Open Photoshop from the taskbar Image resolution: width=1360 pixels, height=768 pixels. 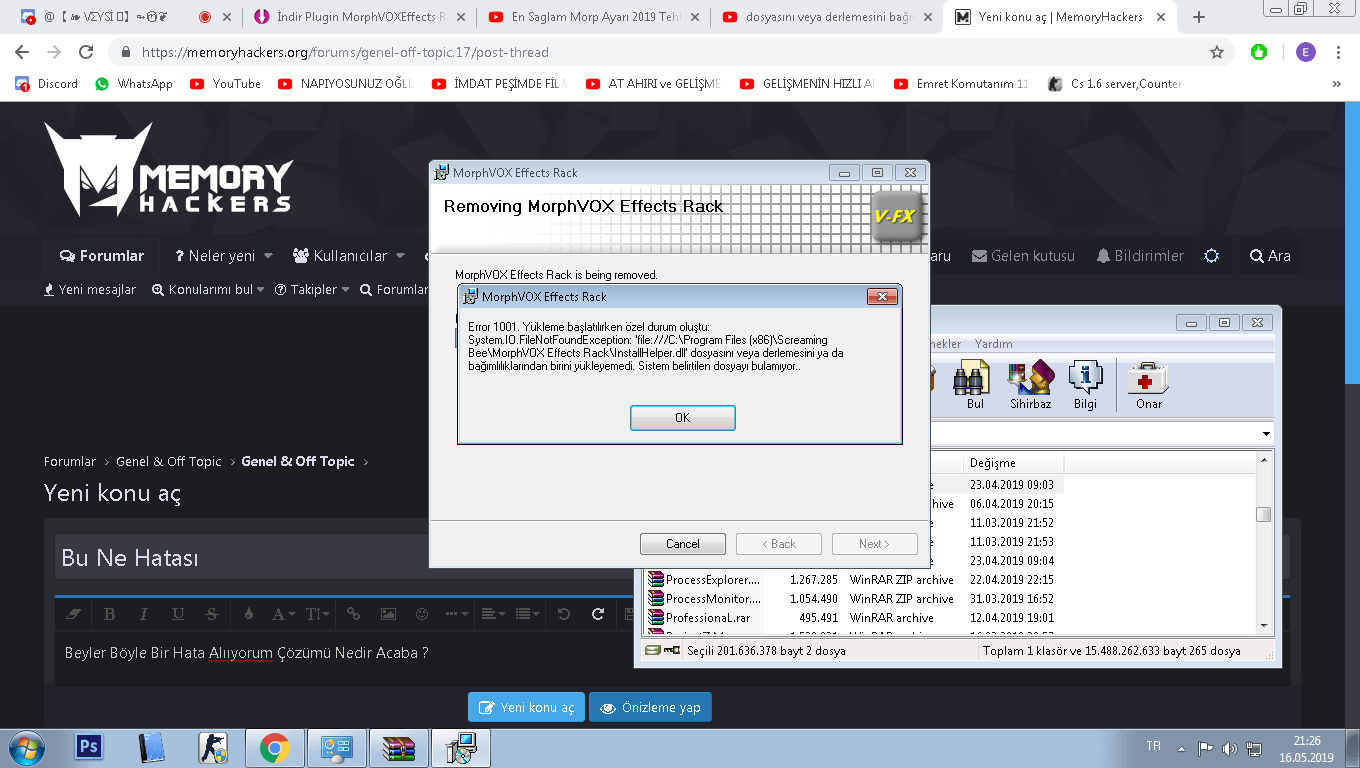pos(89,747)
